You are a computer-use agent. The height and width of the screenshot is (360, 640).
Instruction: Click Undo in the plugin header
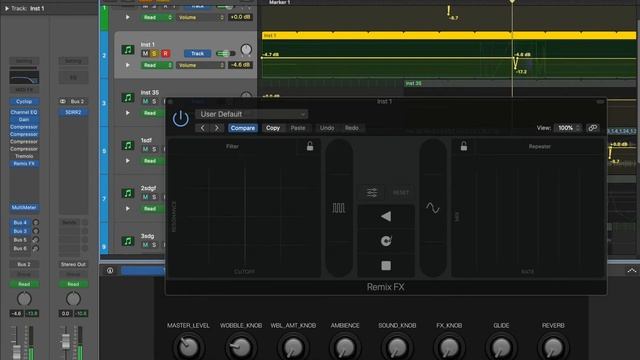tap(327, 128)
